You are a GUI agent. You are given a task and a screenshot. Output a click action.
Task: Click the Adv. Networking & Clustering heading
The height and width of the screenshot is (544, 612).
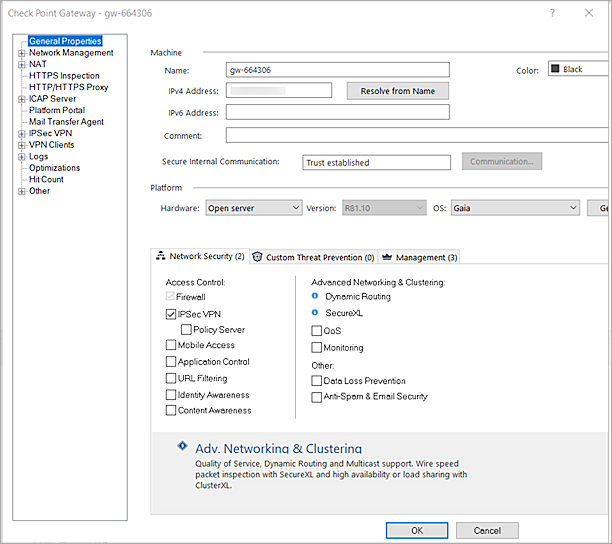(x=278, y=448)
